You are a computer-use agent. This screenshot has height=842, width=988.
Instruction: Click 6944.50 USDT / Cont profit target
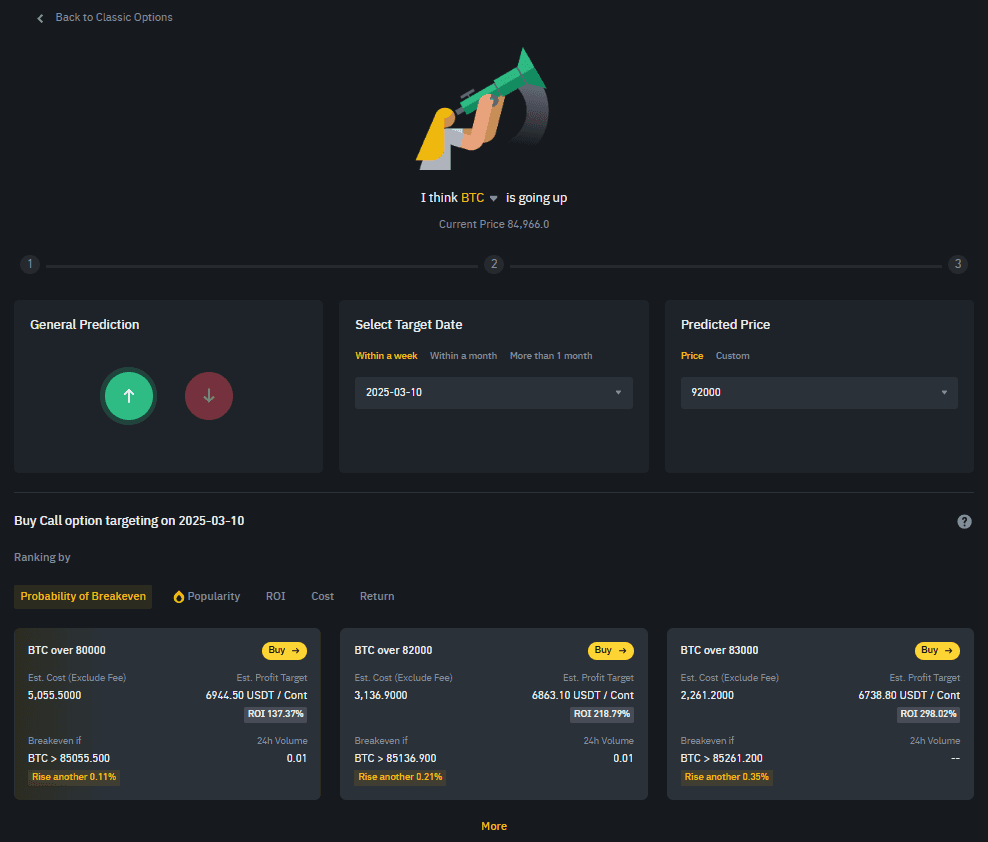(256, 695)
